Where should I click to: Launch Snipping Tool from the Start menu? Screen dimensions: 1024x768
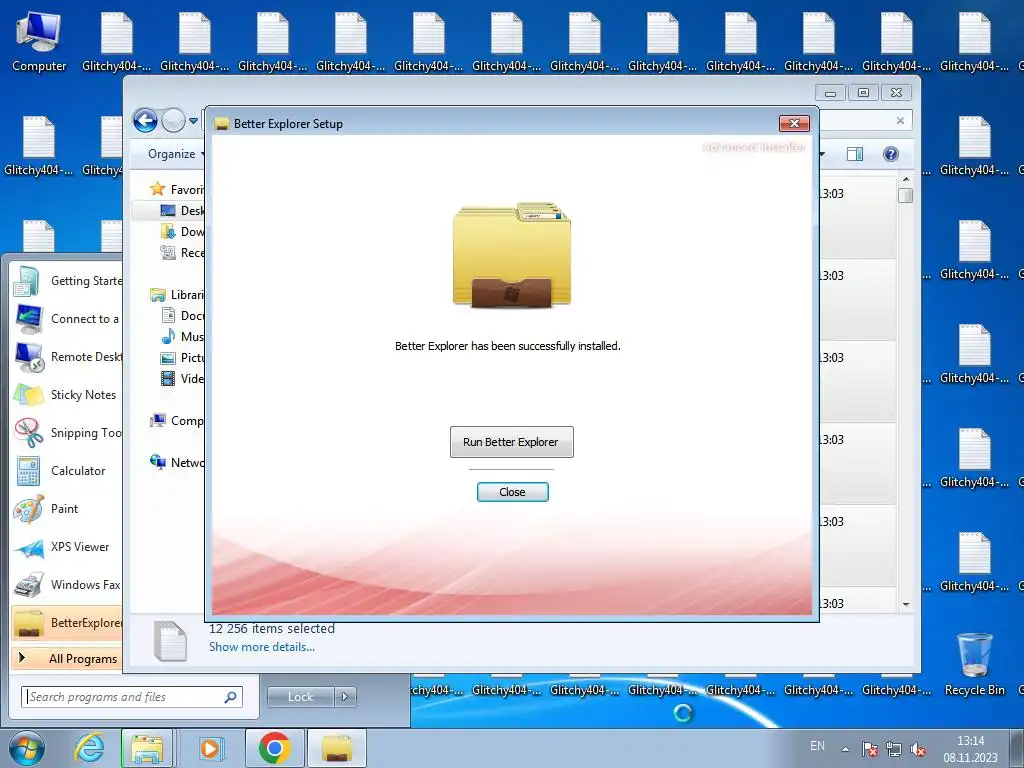click(67, 432)
